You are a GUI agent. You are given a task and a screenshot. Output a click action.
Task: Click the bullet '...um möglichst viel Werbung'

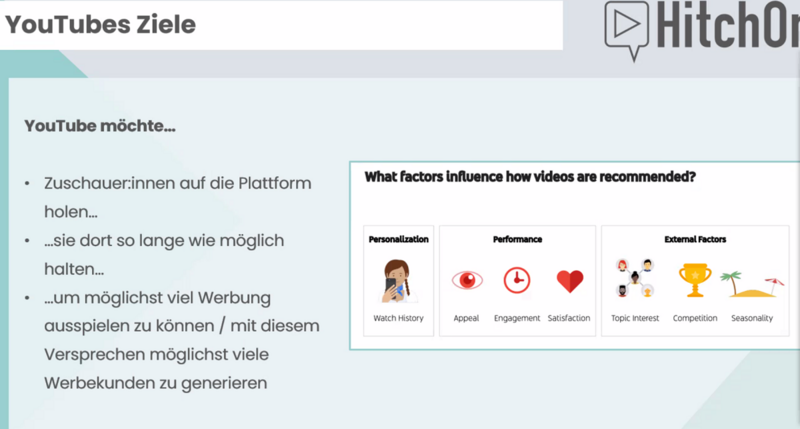pyautogui.click(x=157, y=298)
